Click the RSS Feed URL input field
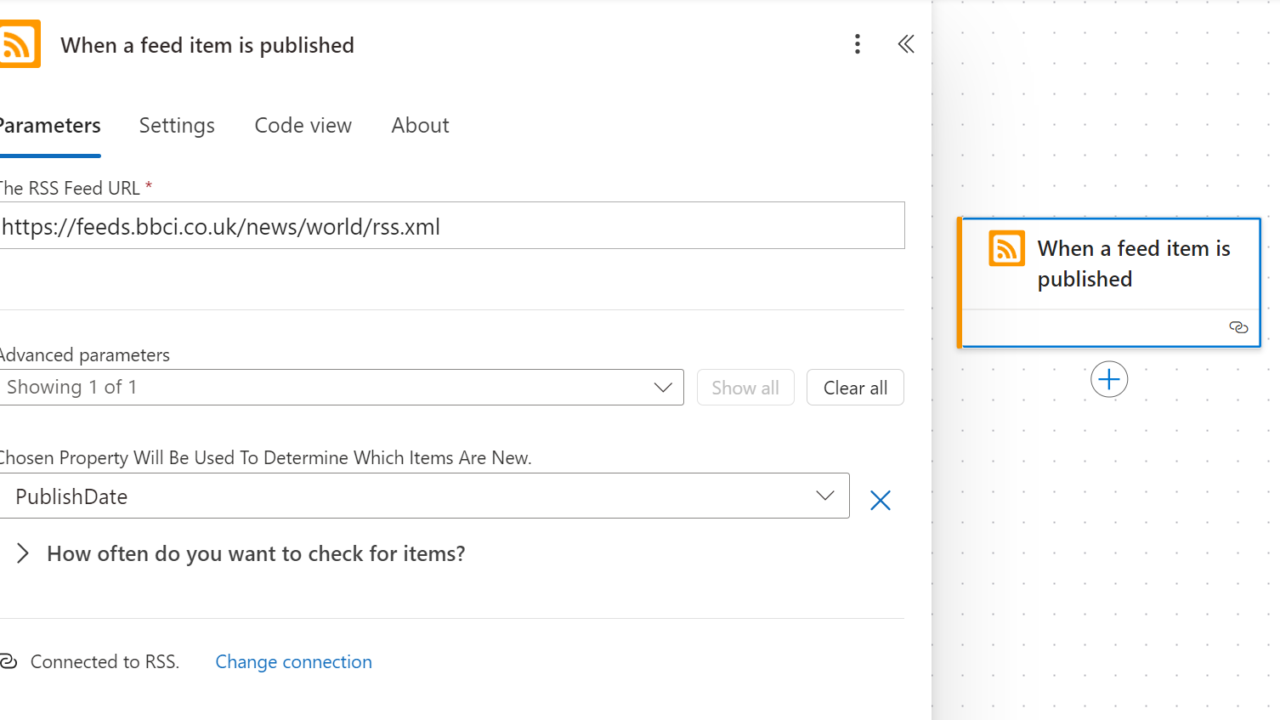The image size is (1280, 720). pyautogui.click(x=450, y=227)
